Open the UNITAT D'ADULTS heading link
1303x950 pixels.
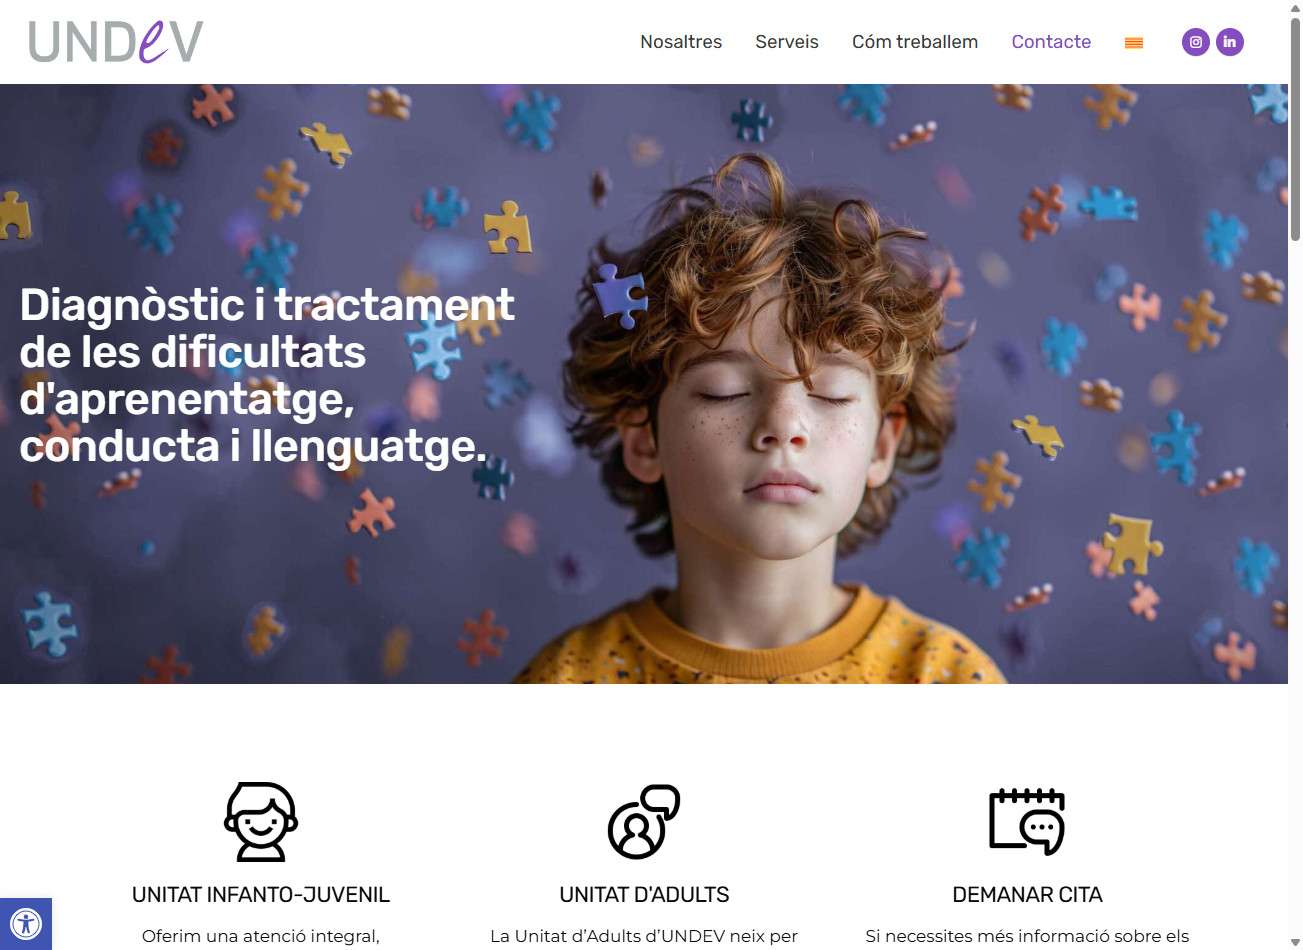(x=644, y=895)
